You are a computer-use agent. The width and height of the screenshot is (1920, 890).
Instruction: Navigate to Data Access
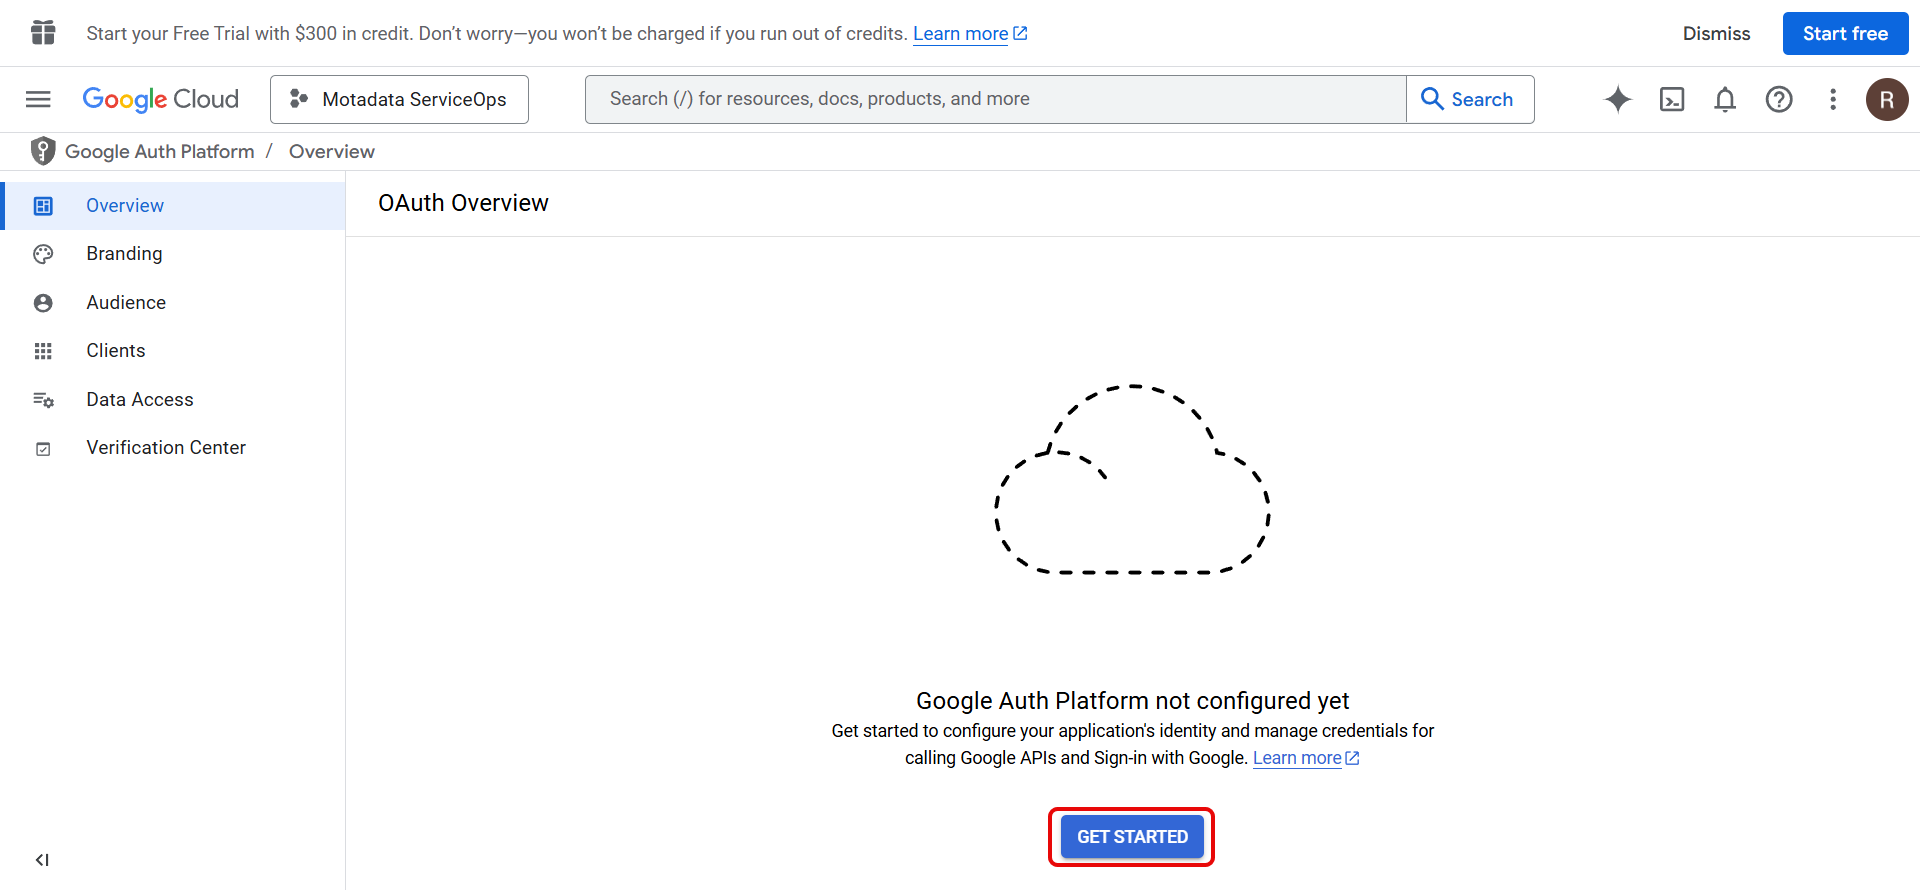click(140, 400)
